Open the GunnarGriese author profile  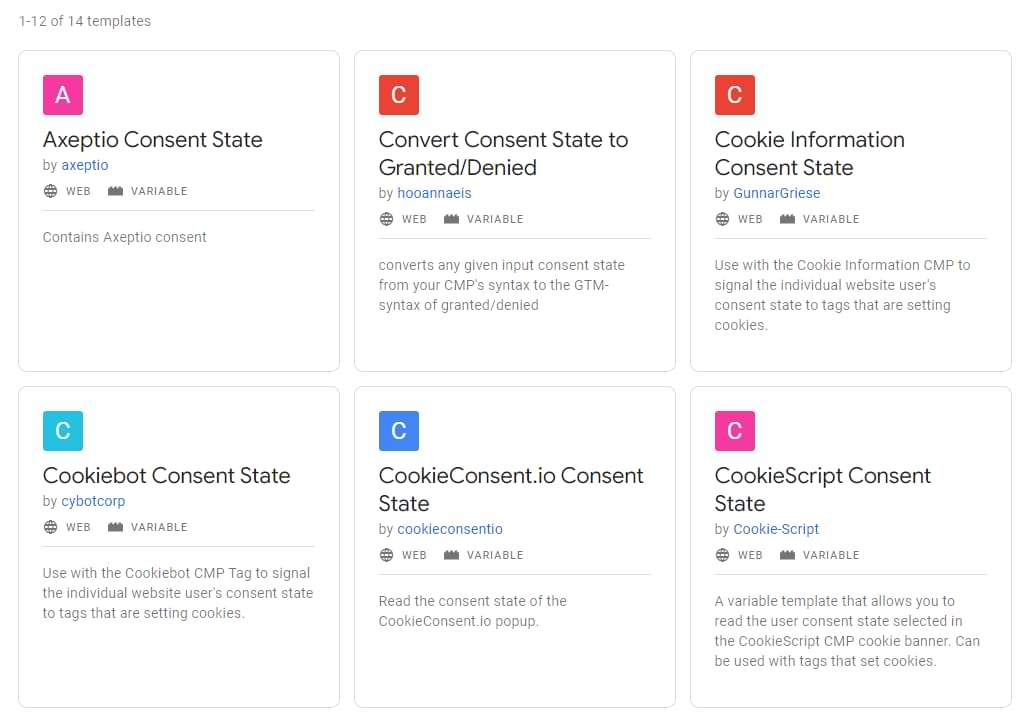pyautogui.click(x=776, y=193)
